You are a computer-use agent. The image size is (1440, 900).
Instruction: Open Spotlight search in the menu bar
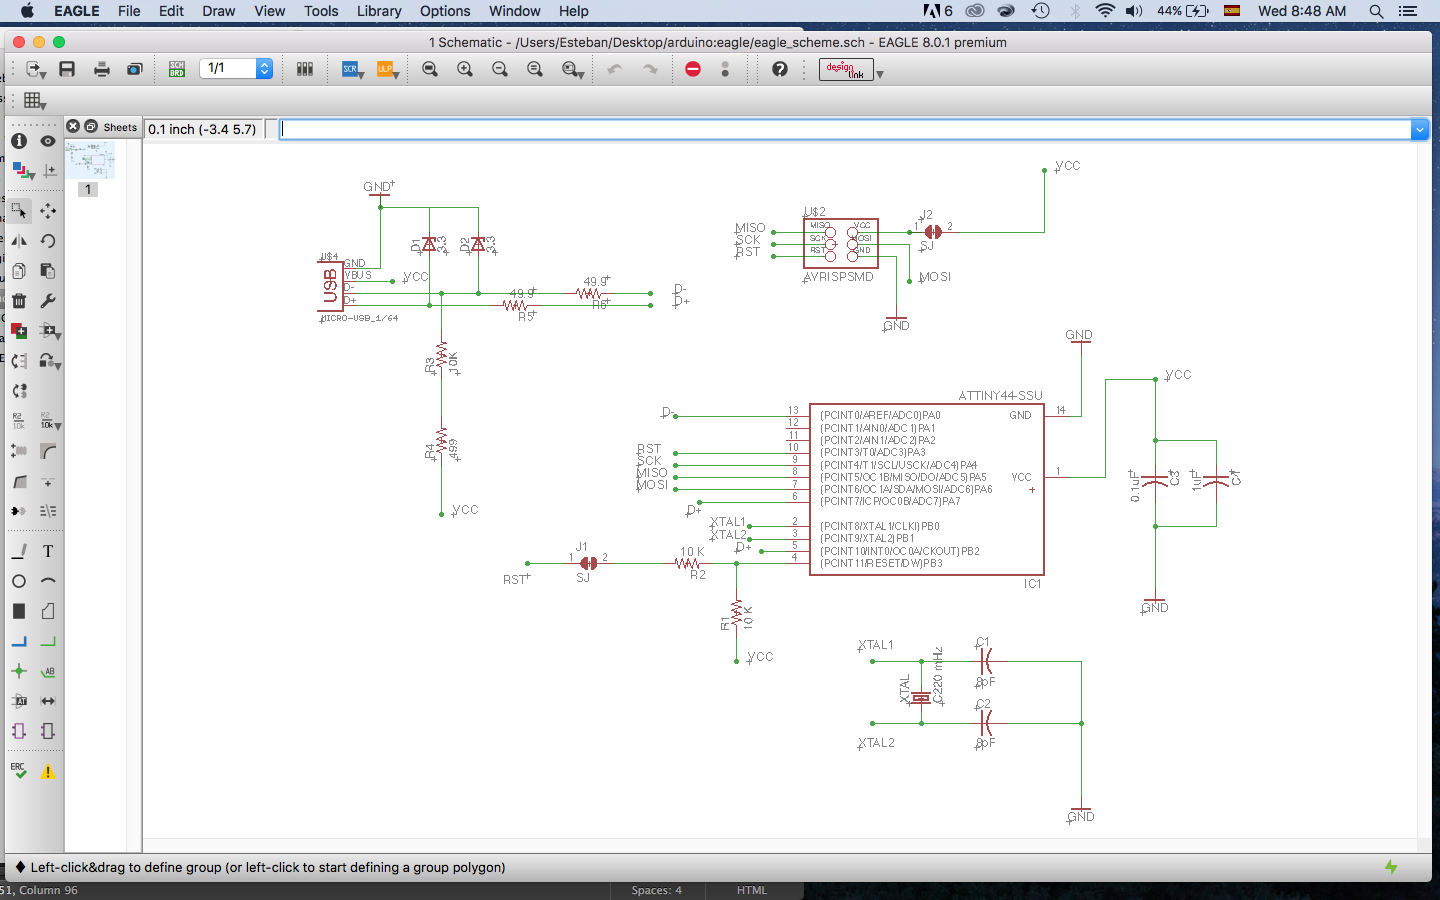click(x=1376, y=11)
